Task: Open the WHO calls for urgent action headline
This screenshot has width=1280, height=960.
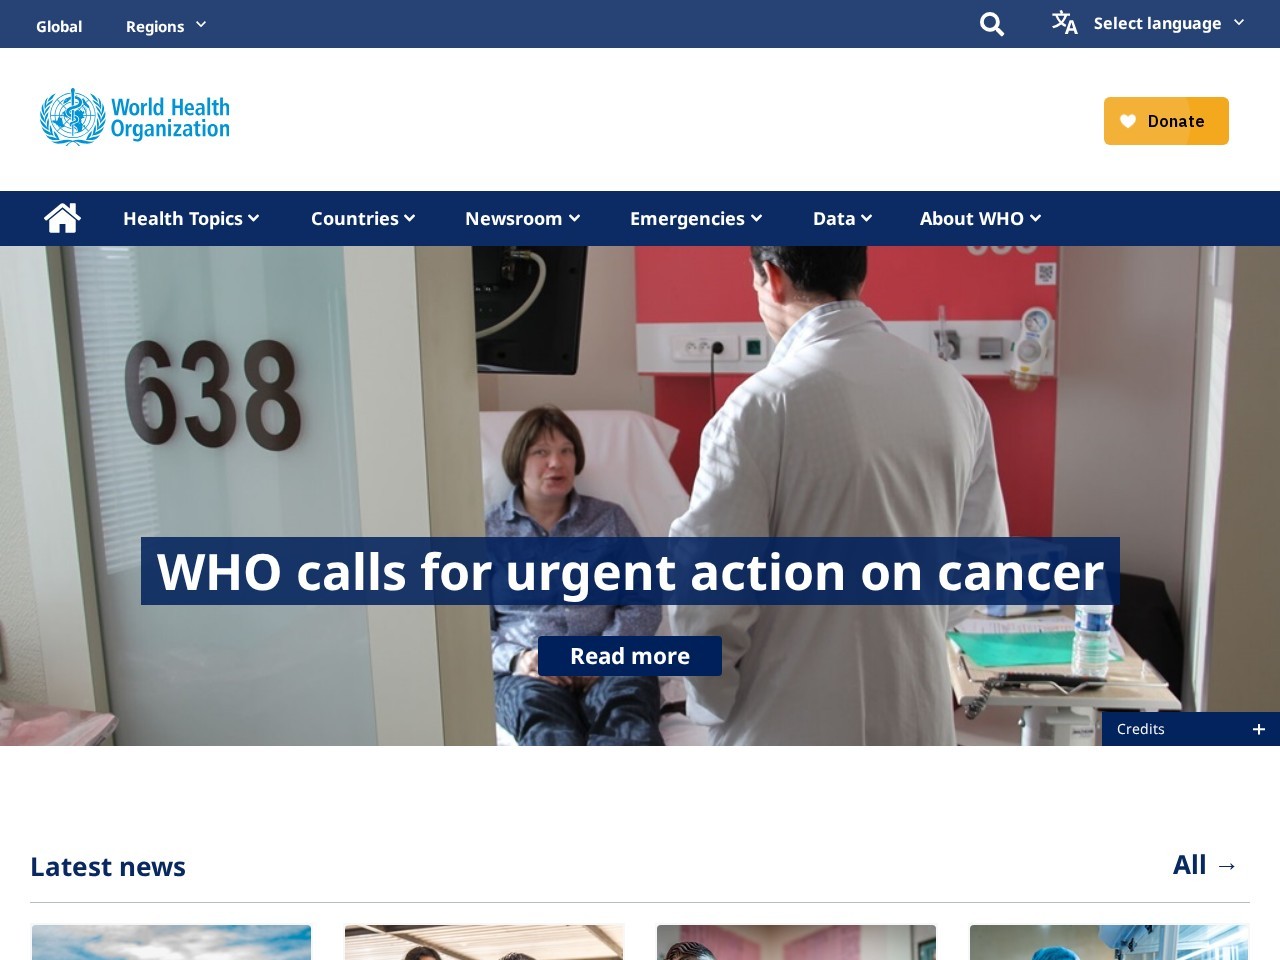Action: coord(630,571)
